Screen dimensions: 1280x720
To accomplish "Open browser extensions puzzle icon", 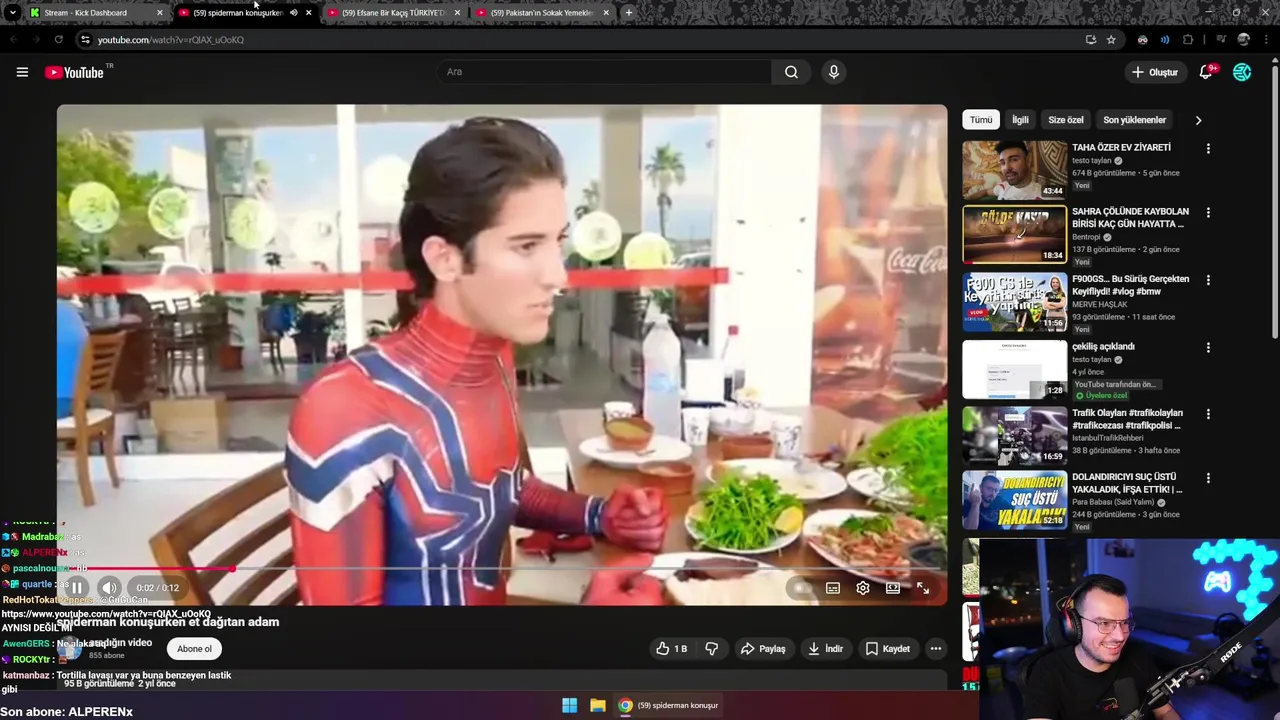I will tap(1188, 40).
